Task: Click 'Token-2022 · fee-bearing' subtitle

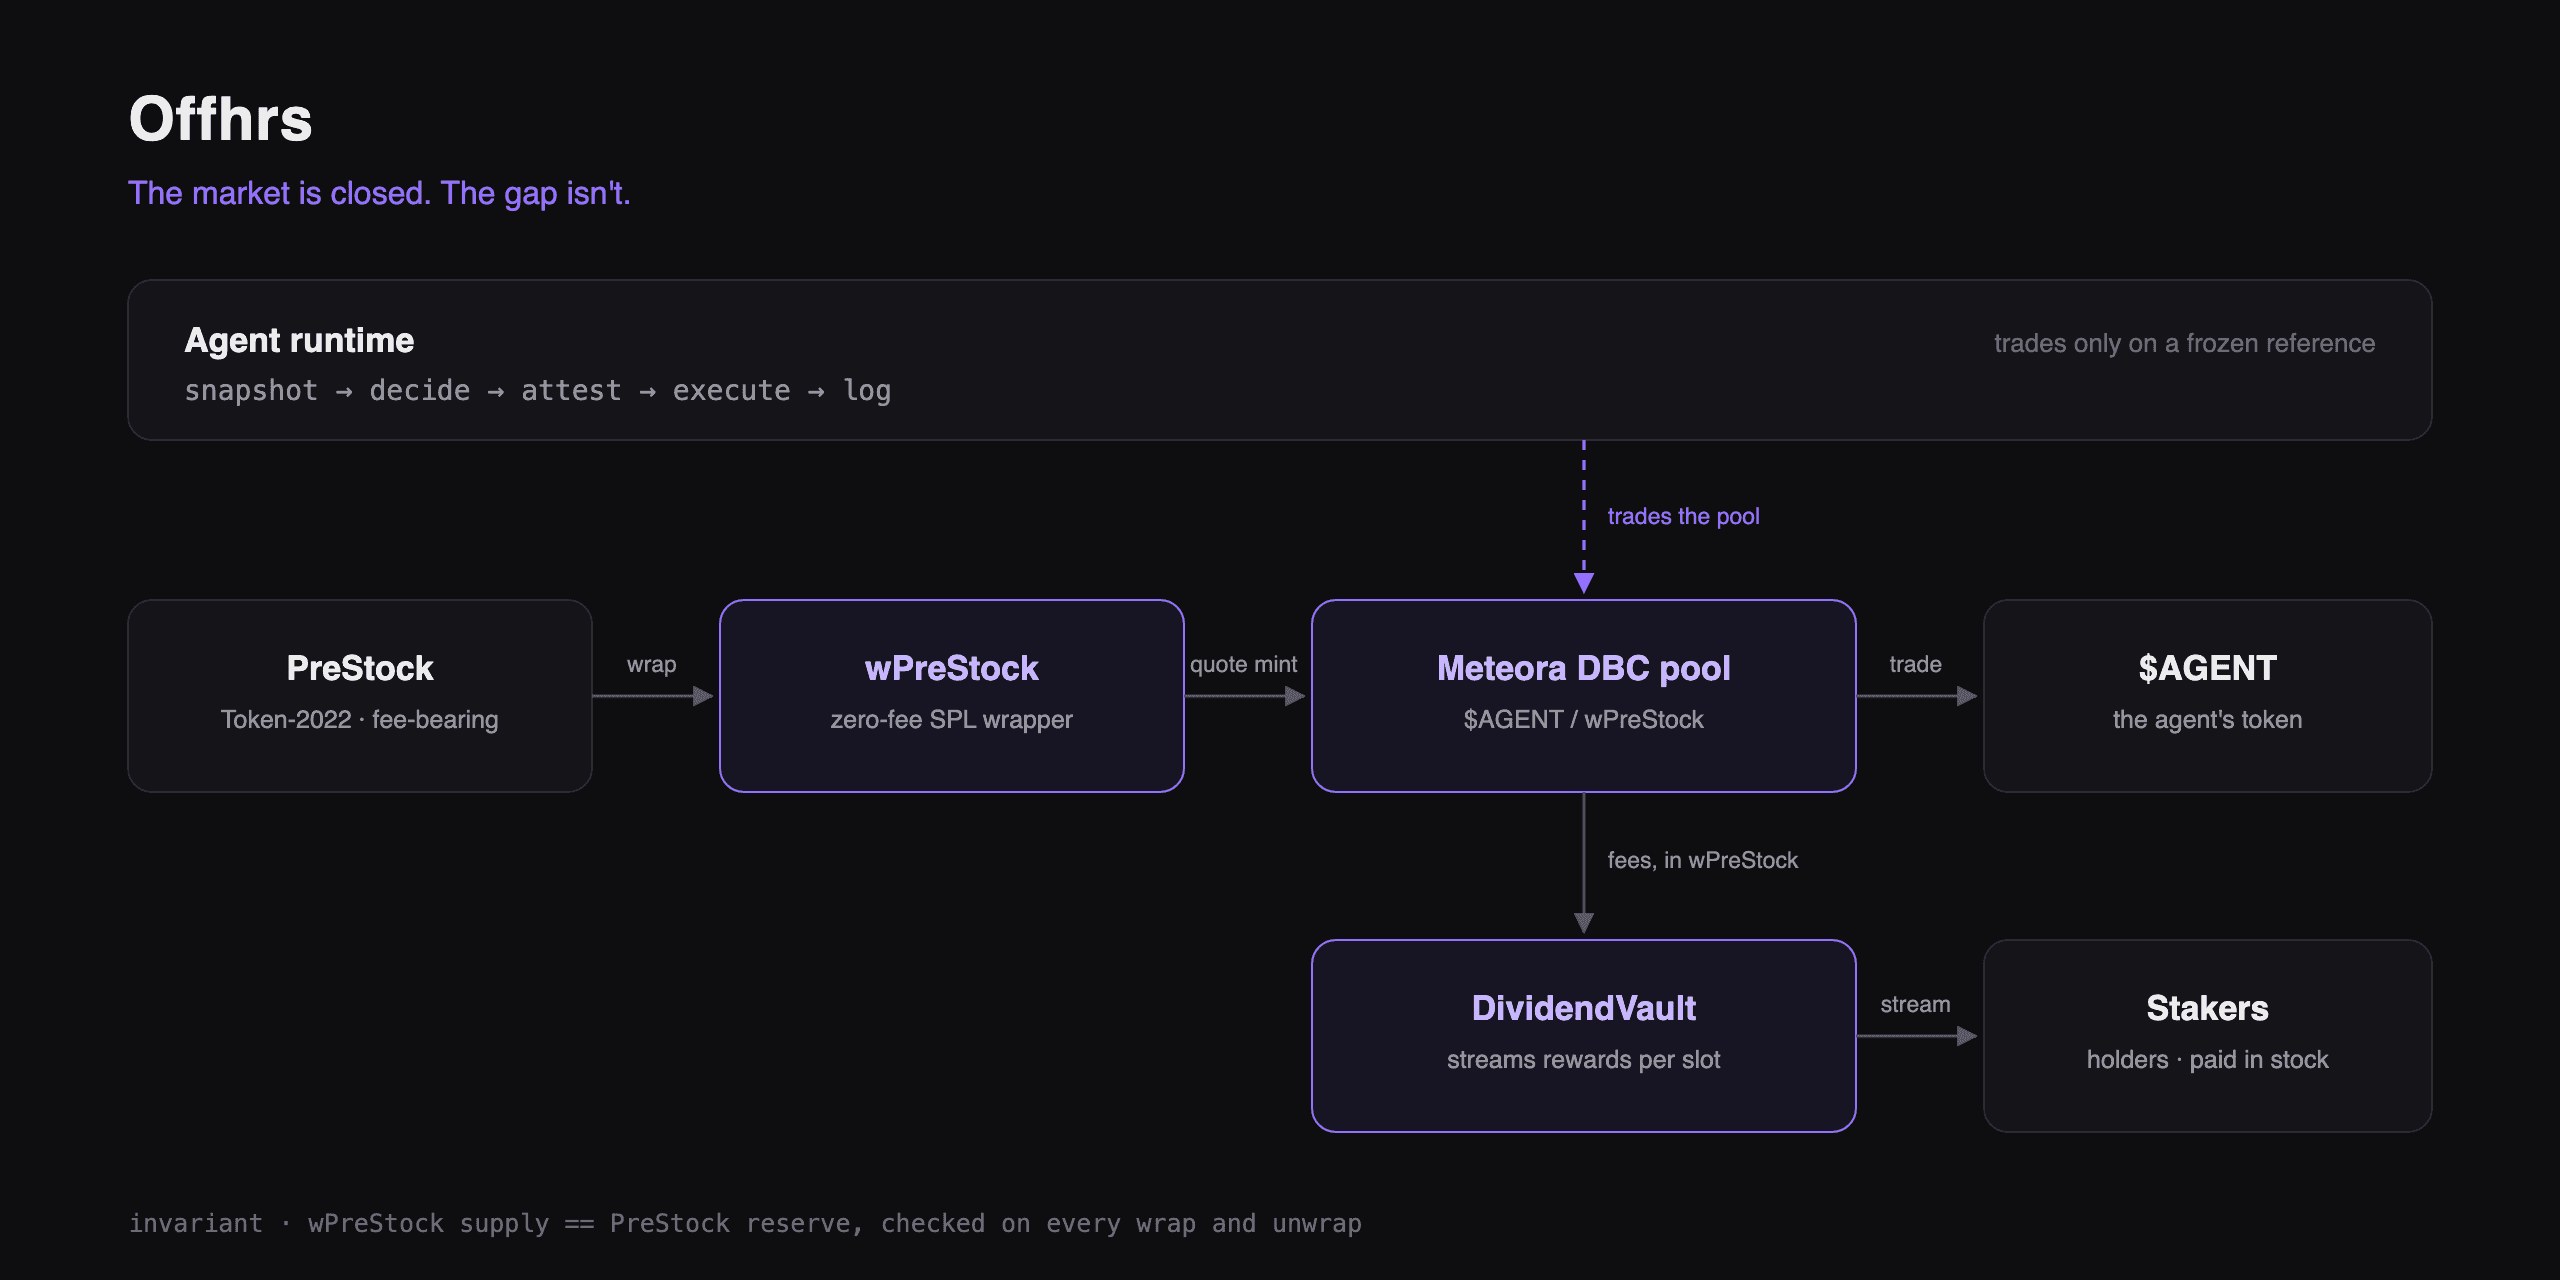Action: click(x=360, y=720)
